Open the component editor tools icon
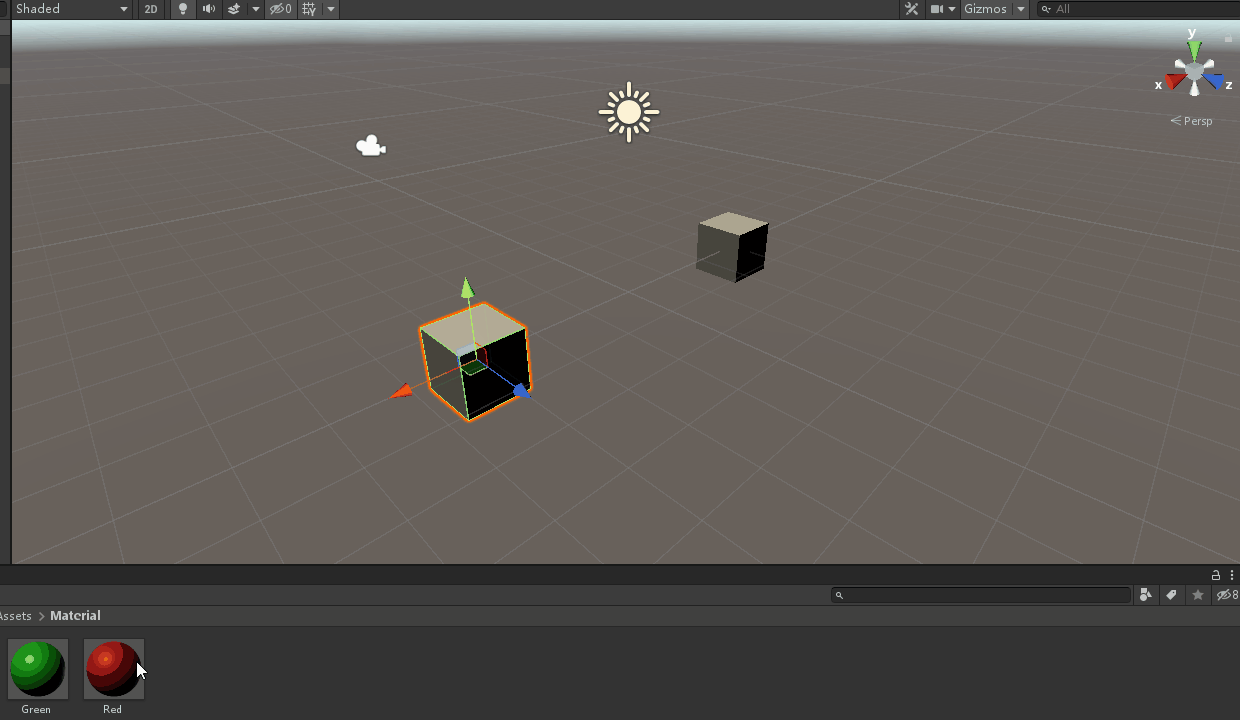Image resolution: width=1240 pixels, height=720 pixels. [911, 9]
